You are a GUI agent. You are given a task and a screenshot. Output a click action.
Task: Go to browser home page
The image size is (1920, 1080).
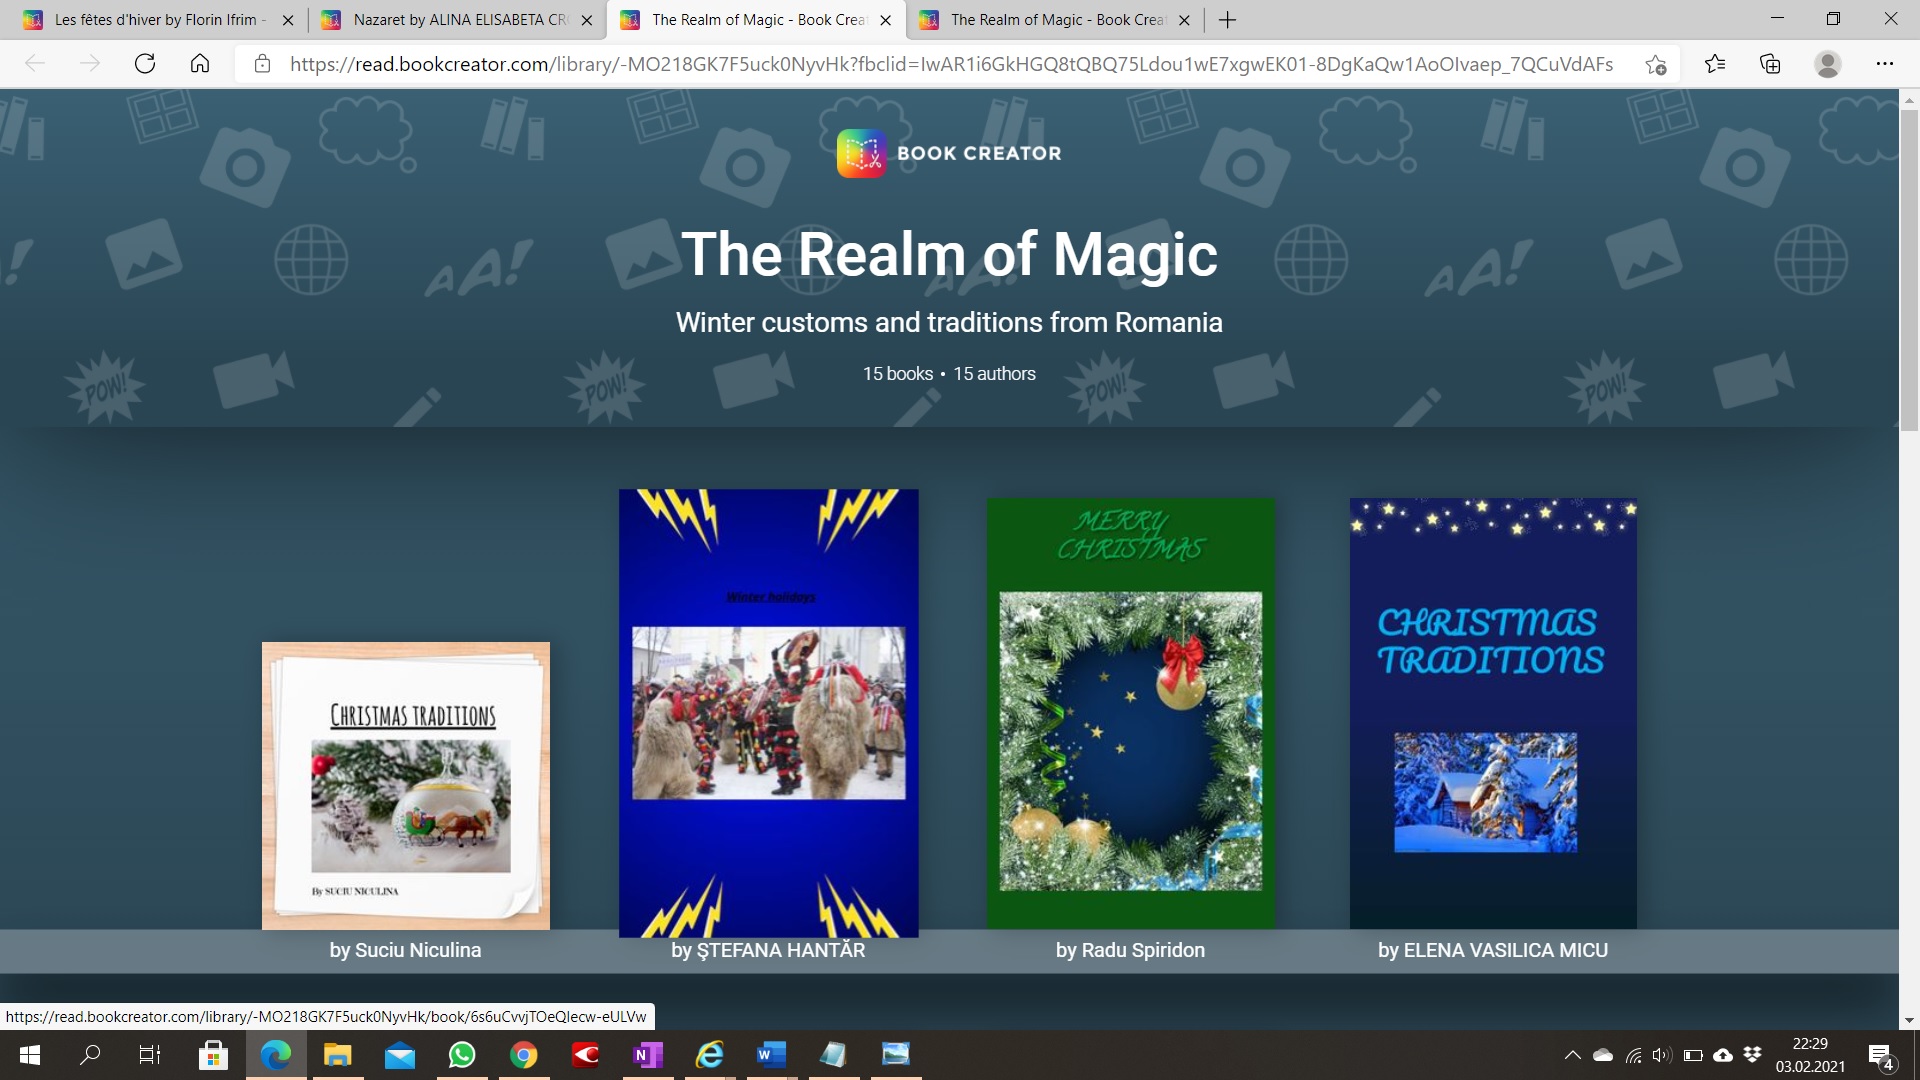pos(200,64)
